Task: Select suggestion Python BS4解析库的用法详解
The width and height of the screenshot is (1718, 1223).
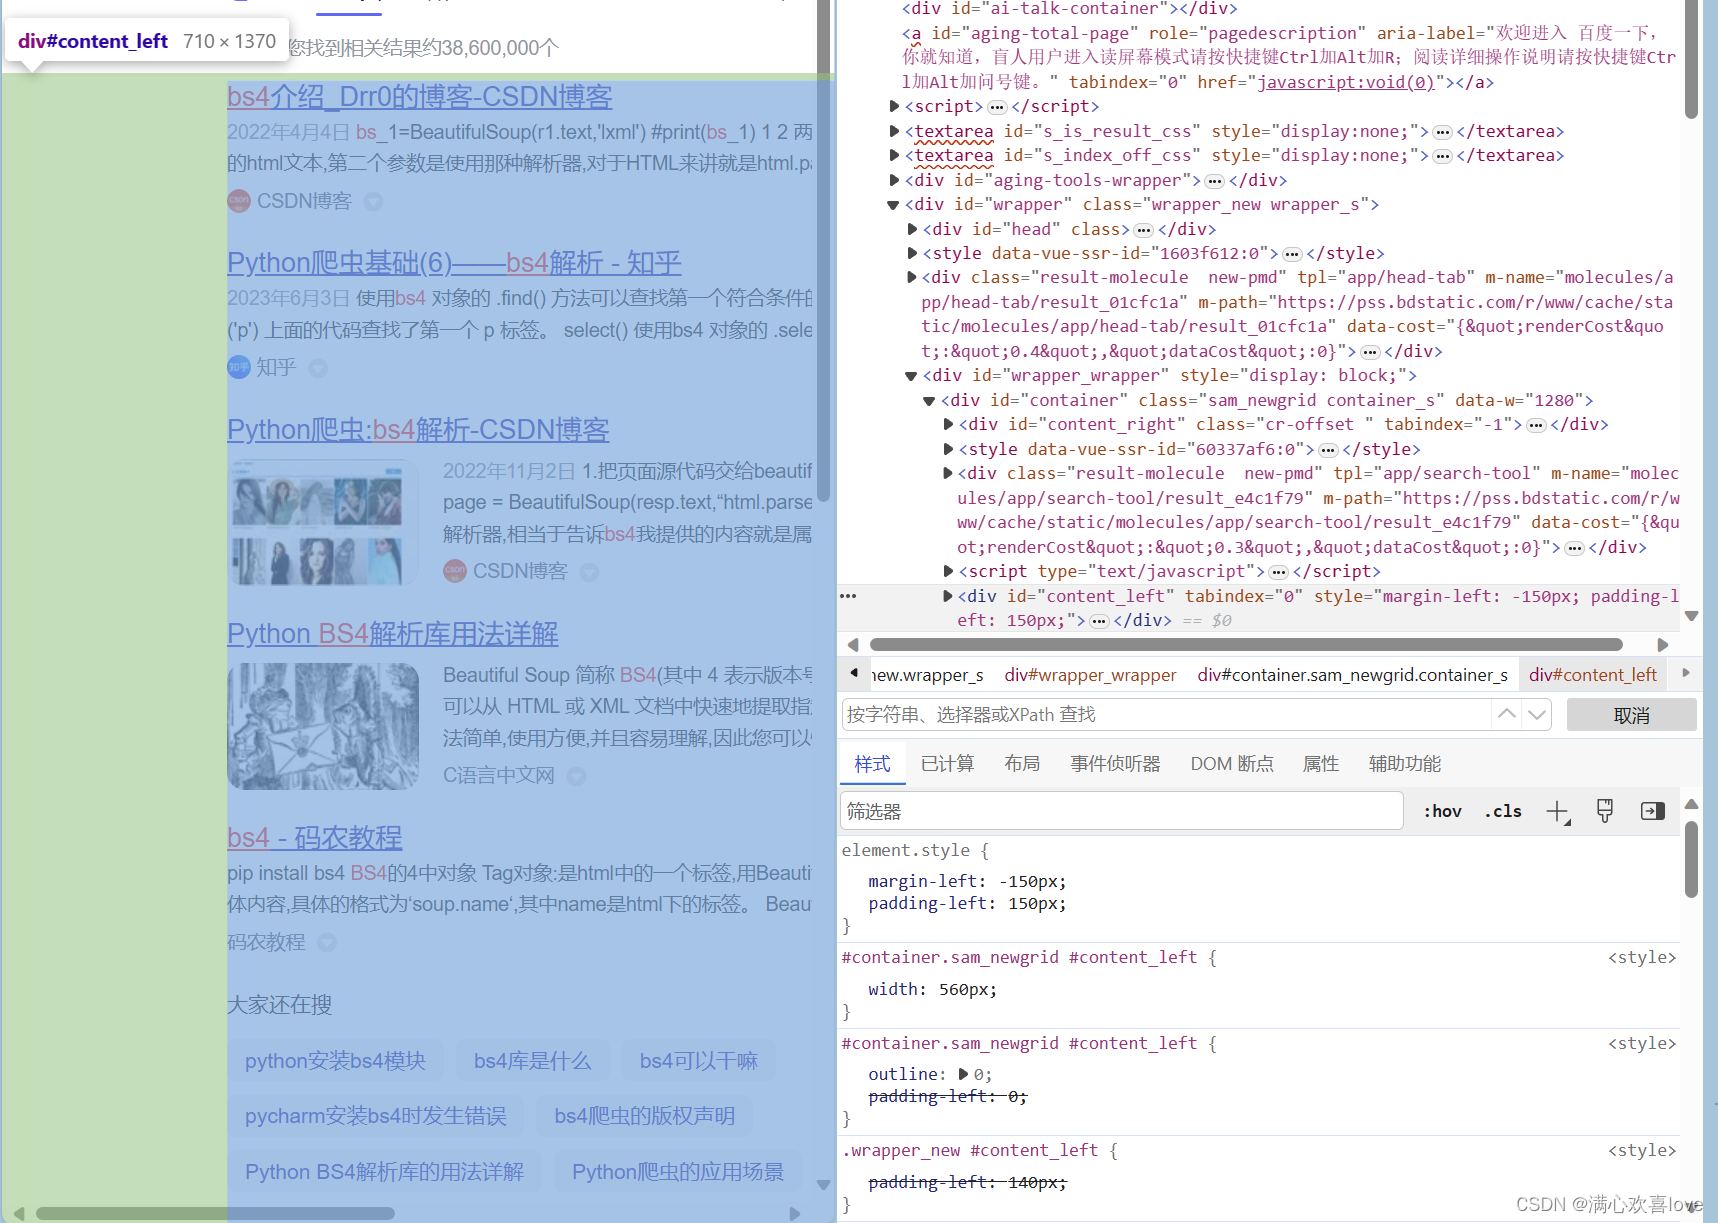Action: 384,1172
